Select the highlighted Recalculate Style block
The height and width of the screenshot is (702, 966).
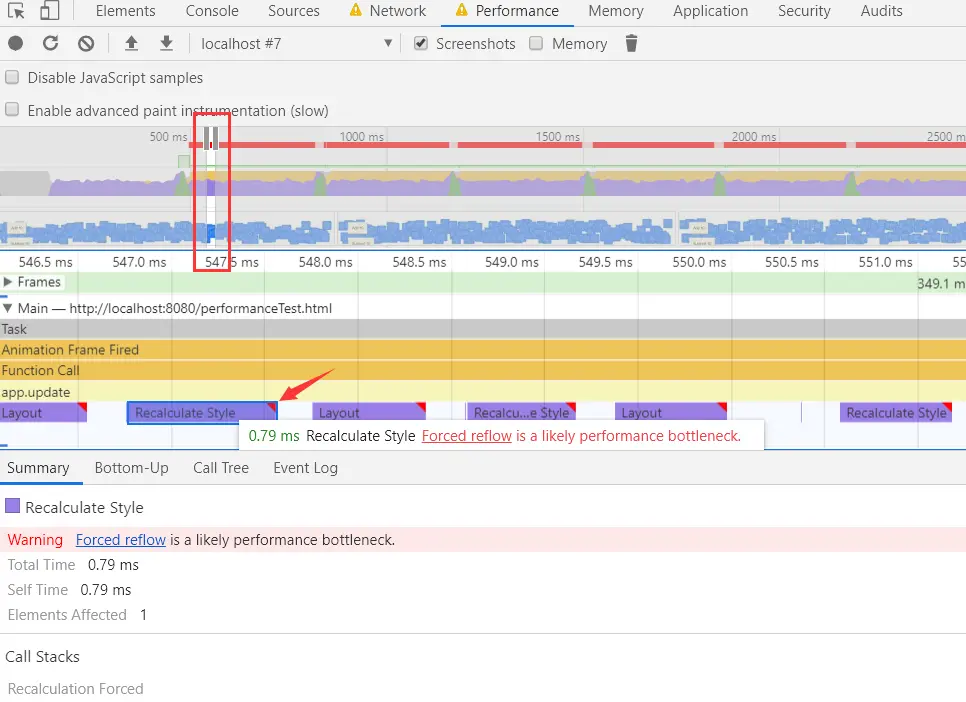click(202, 412)
